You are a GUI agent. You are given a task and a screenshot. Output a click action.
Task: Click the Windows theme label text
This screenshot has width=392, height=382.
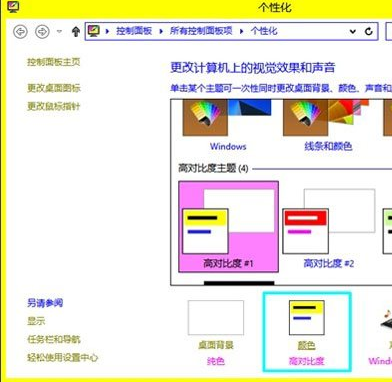click(x=228, y=146)
